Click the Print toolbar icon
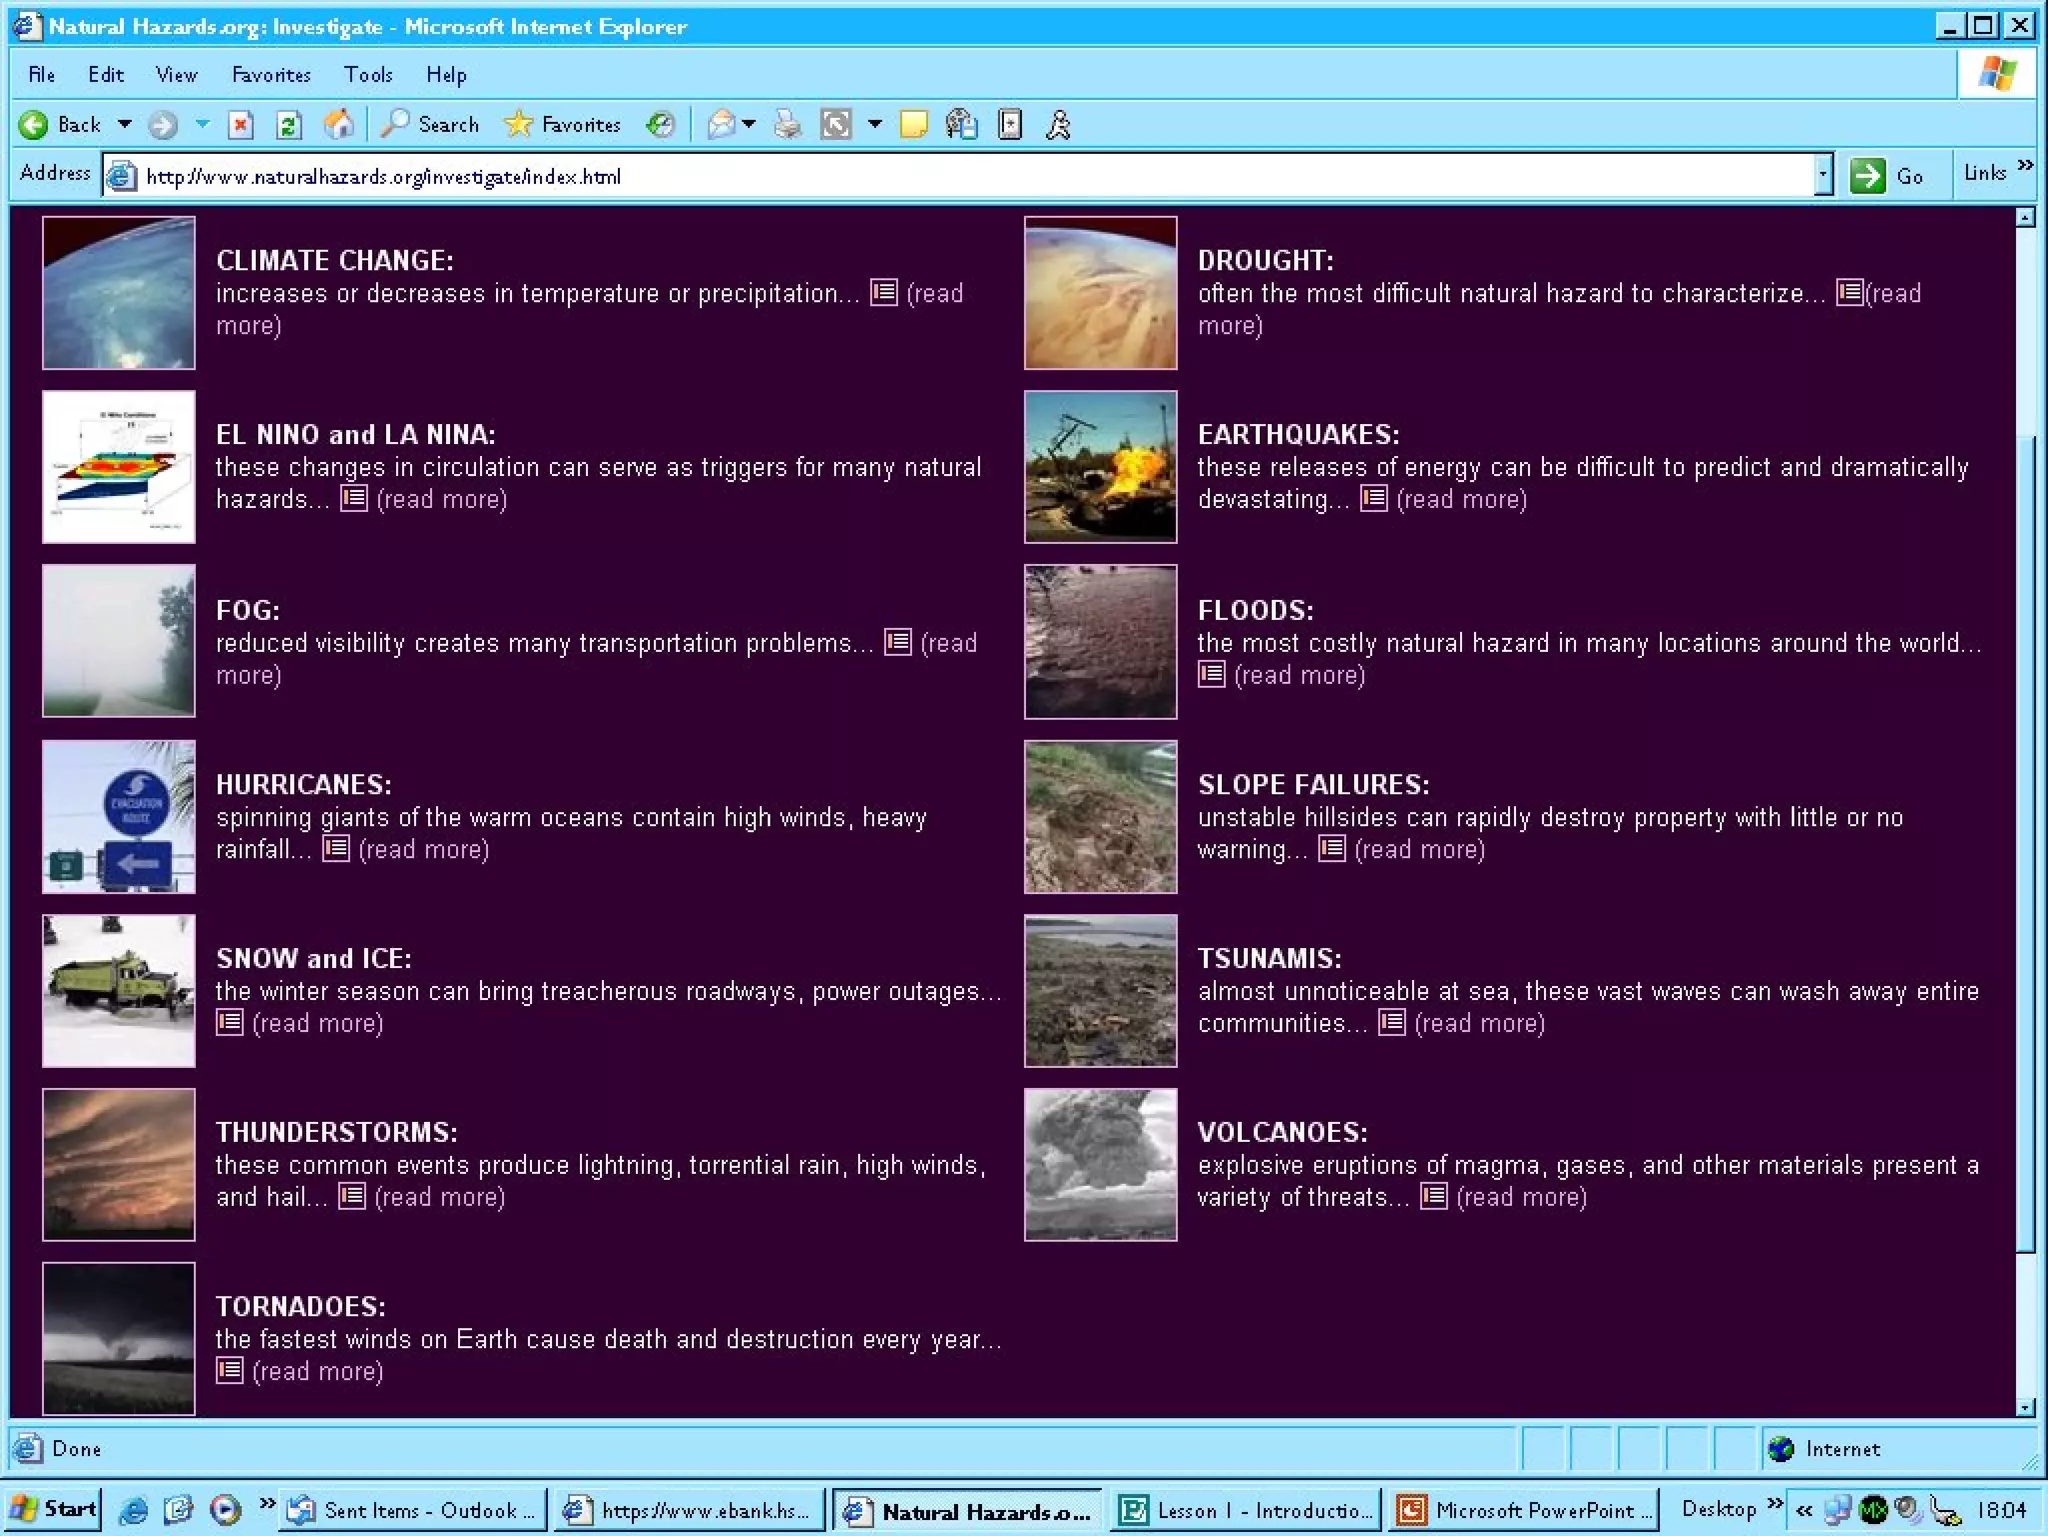Image resolution: width=2048 pixels, height=1536 pixels. [788, 125]
